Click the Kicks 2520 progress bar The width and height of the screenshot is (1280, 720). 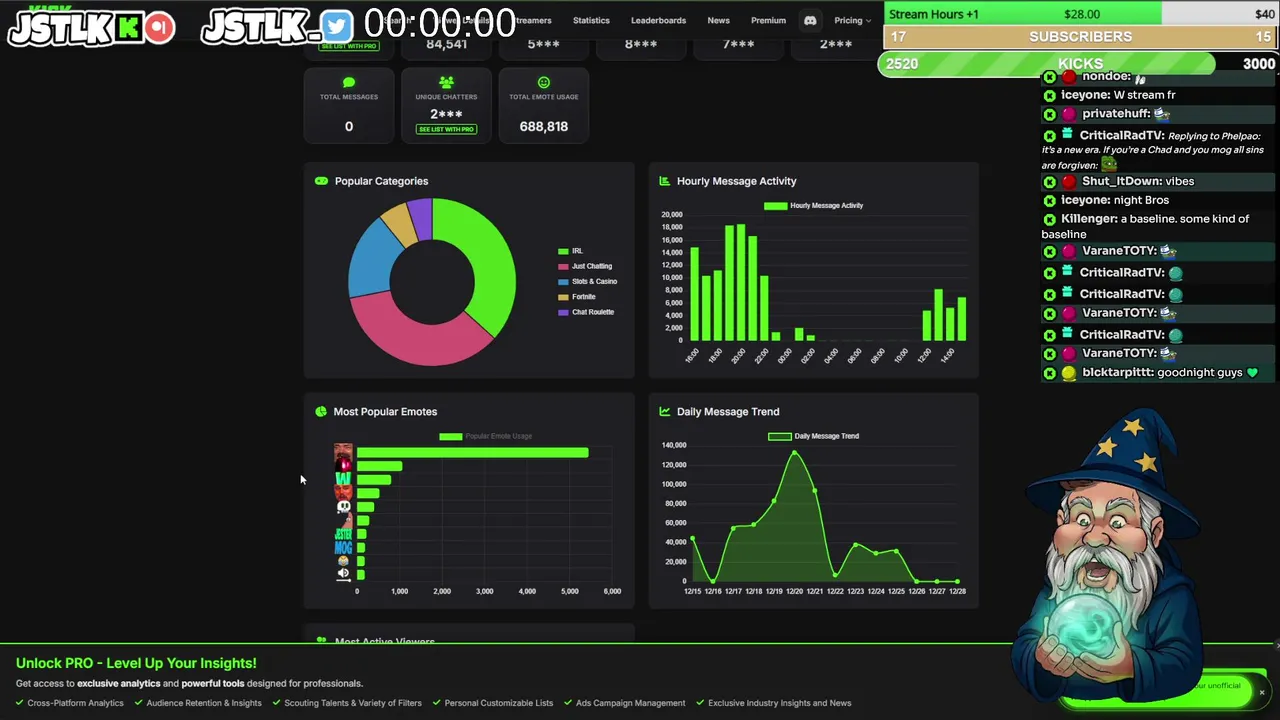(1078, 64)
